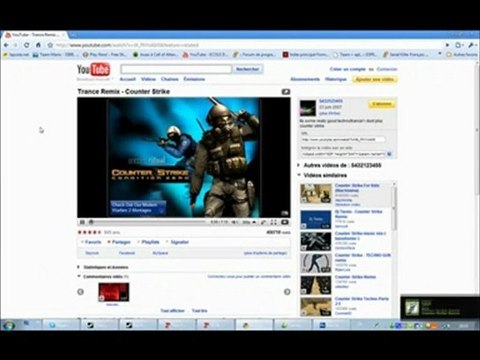Open the browser home page icon
This screenshot has width=480, height=360.
pyautogui.click(x=38, y=45)
